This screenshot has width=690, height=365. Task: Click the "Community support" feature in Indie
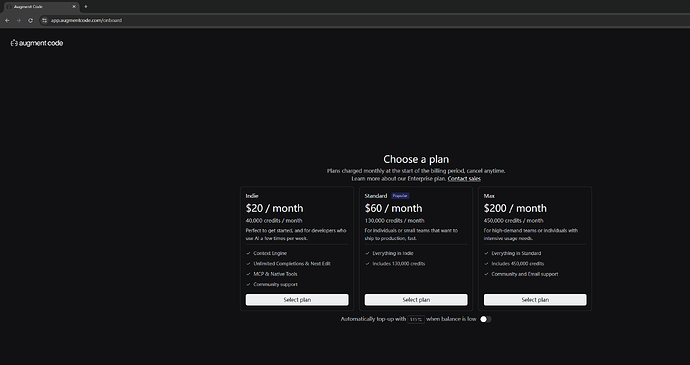[275, 284]
